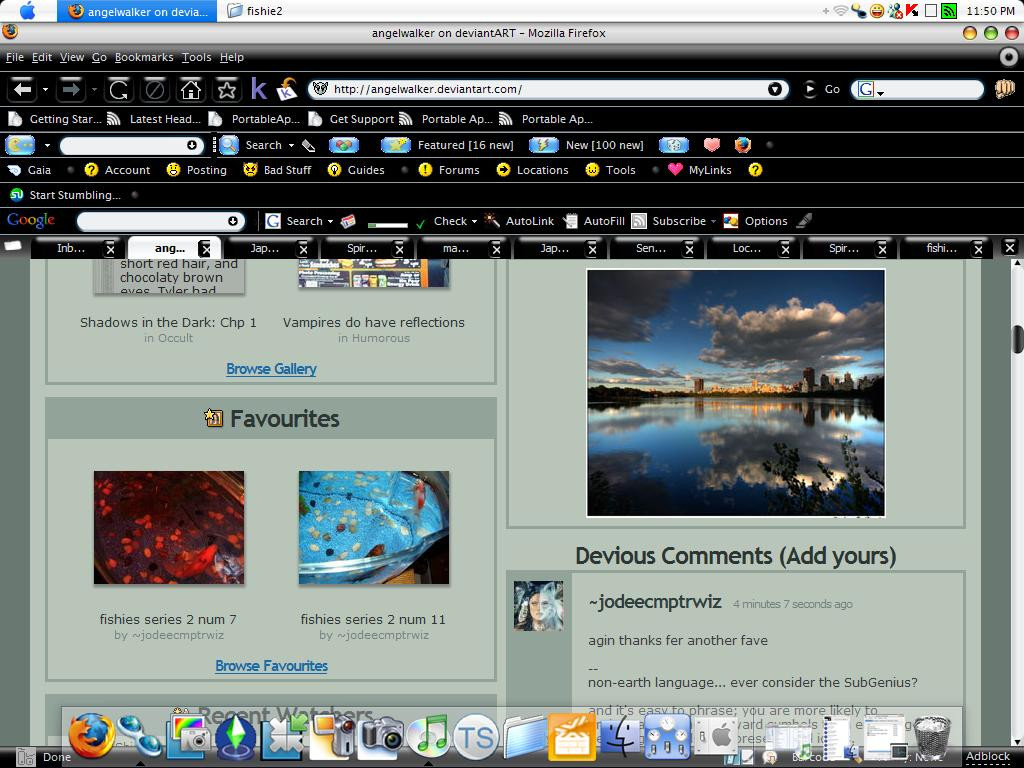This screenshot has height=768, width=1024.
Task: Open Finder face icon in dock
Action: point(620,738)
